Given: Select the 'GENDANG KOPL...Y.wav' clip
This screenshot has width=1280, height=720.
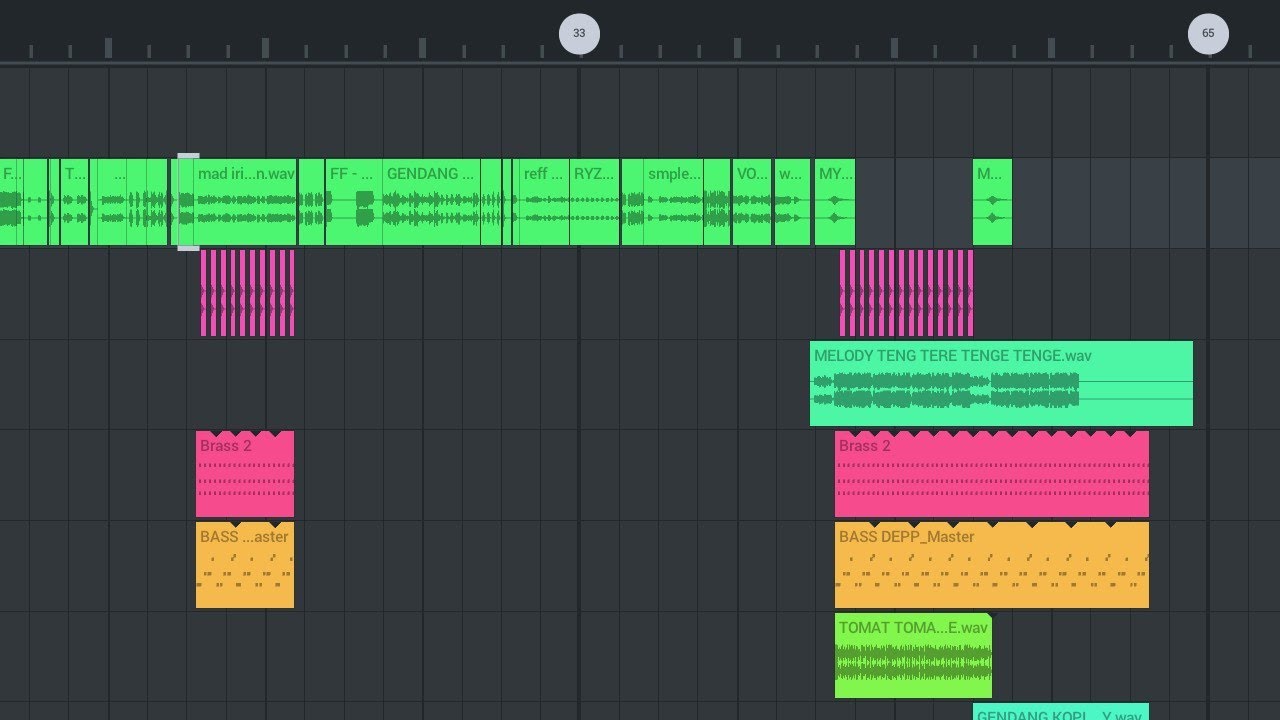Looking at the screenshot, I should 1061,712.
